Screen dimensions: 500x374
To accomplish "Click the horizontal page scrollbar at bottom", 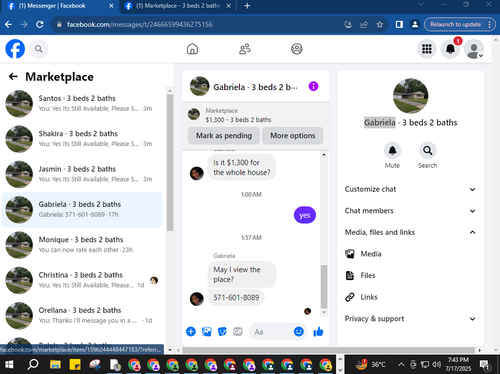I will (328, 350).
